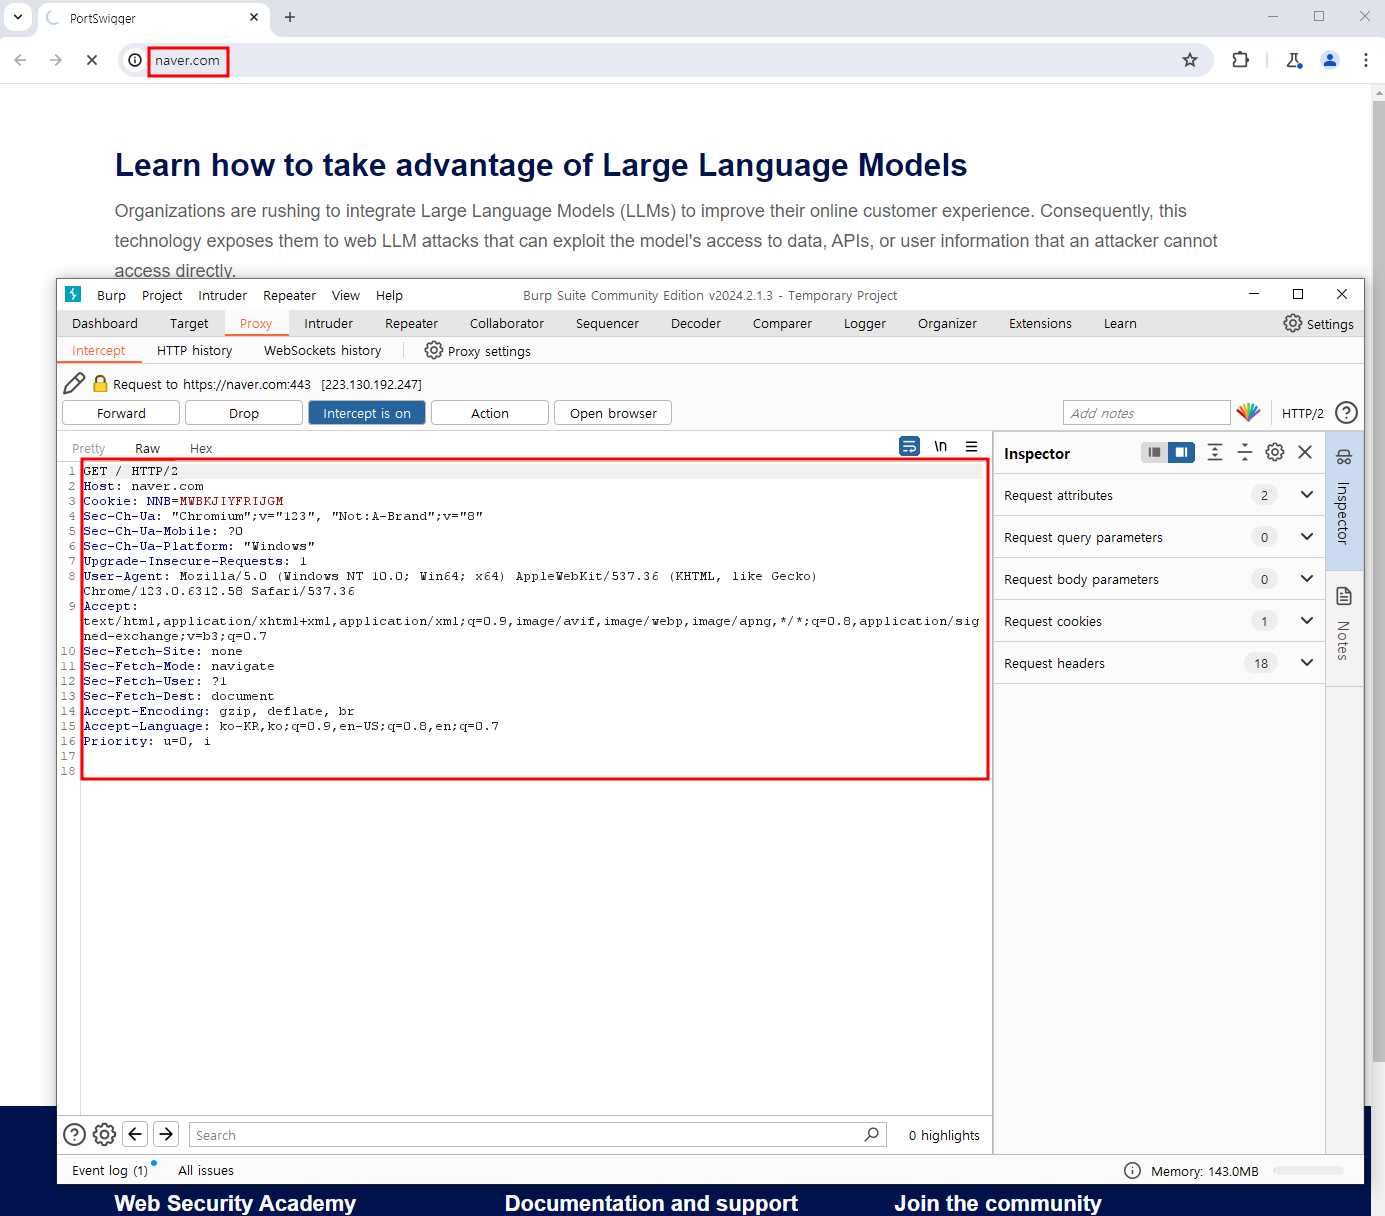1385x1216 pixels.
Task: Click the pencil edit icon next to request target
Action: pyautogui.click(x=74, y=383)
